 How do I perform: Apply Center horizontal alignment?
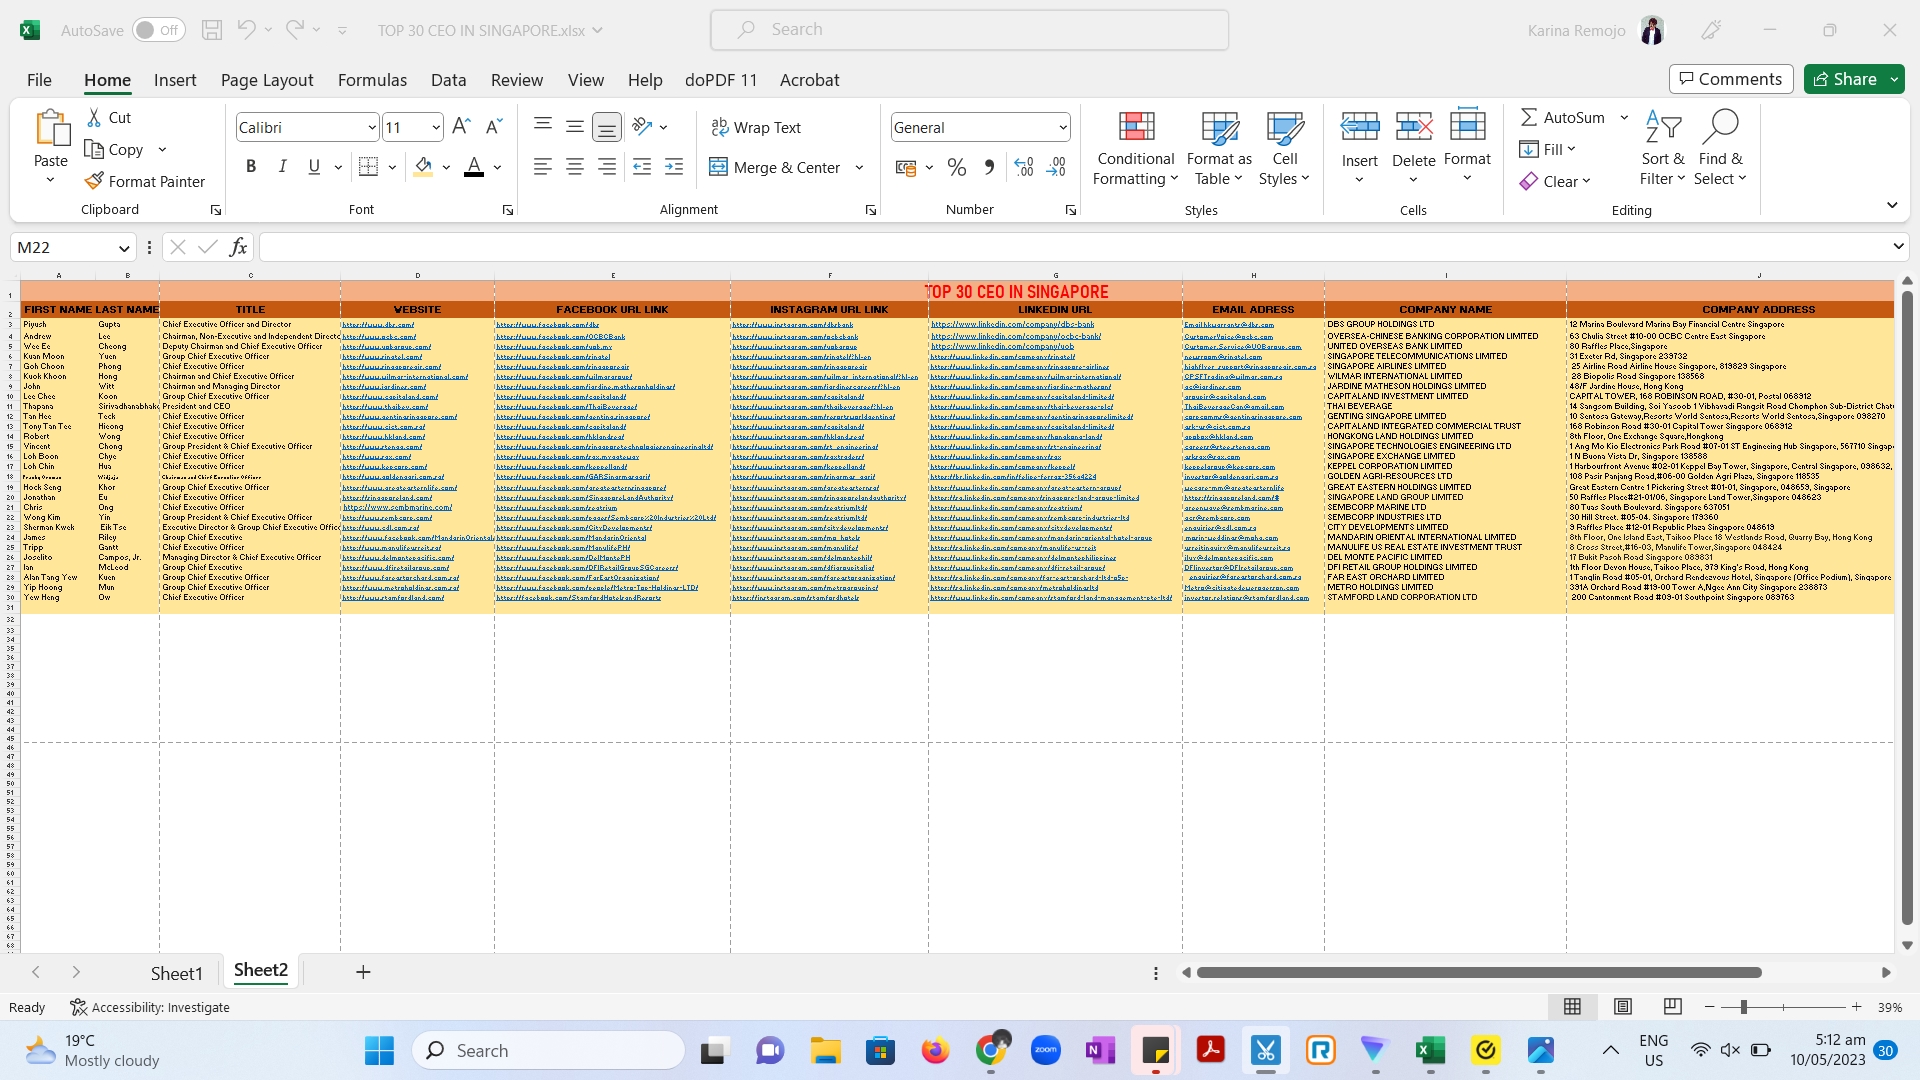coord(575,167)
